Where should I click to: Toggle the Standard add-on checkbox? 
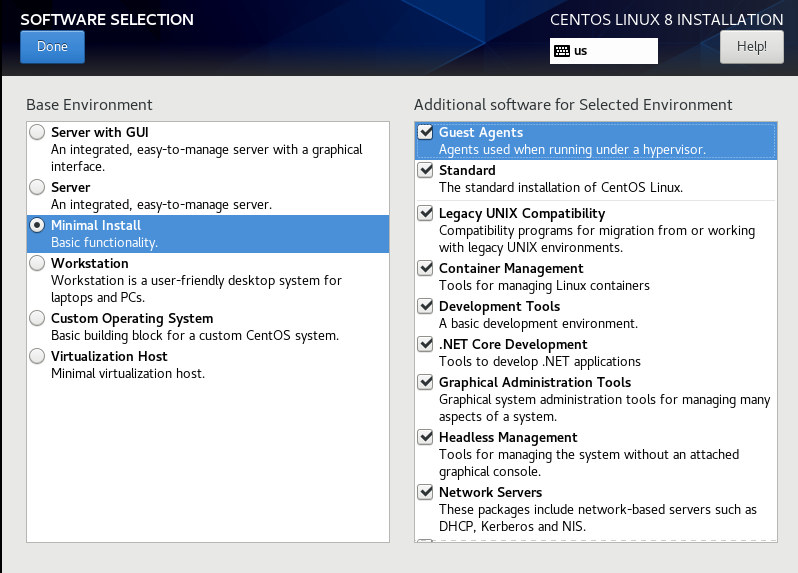(x=426, y=170)
